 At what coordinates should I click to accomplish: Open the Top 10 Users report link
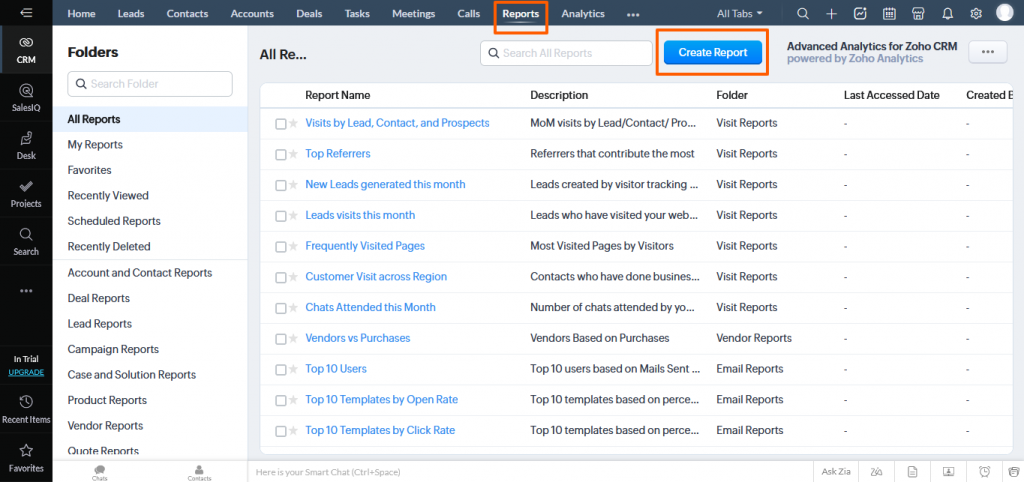pos(336,368)
